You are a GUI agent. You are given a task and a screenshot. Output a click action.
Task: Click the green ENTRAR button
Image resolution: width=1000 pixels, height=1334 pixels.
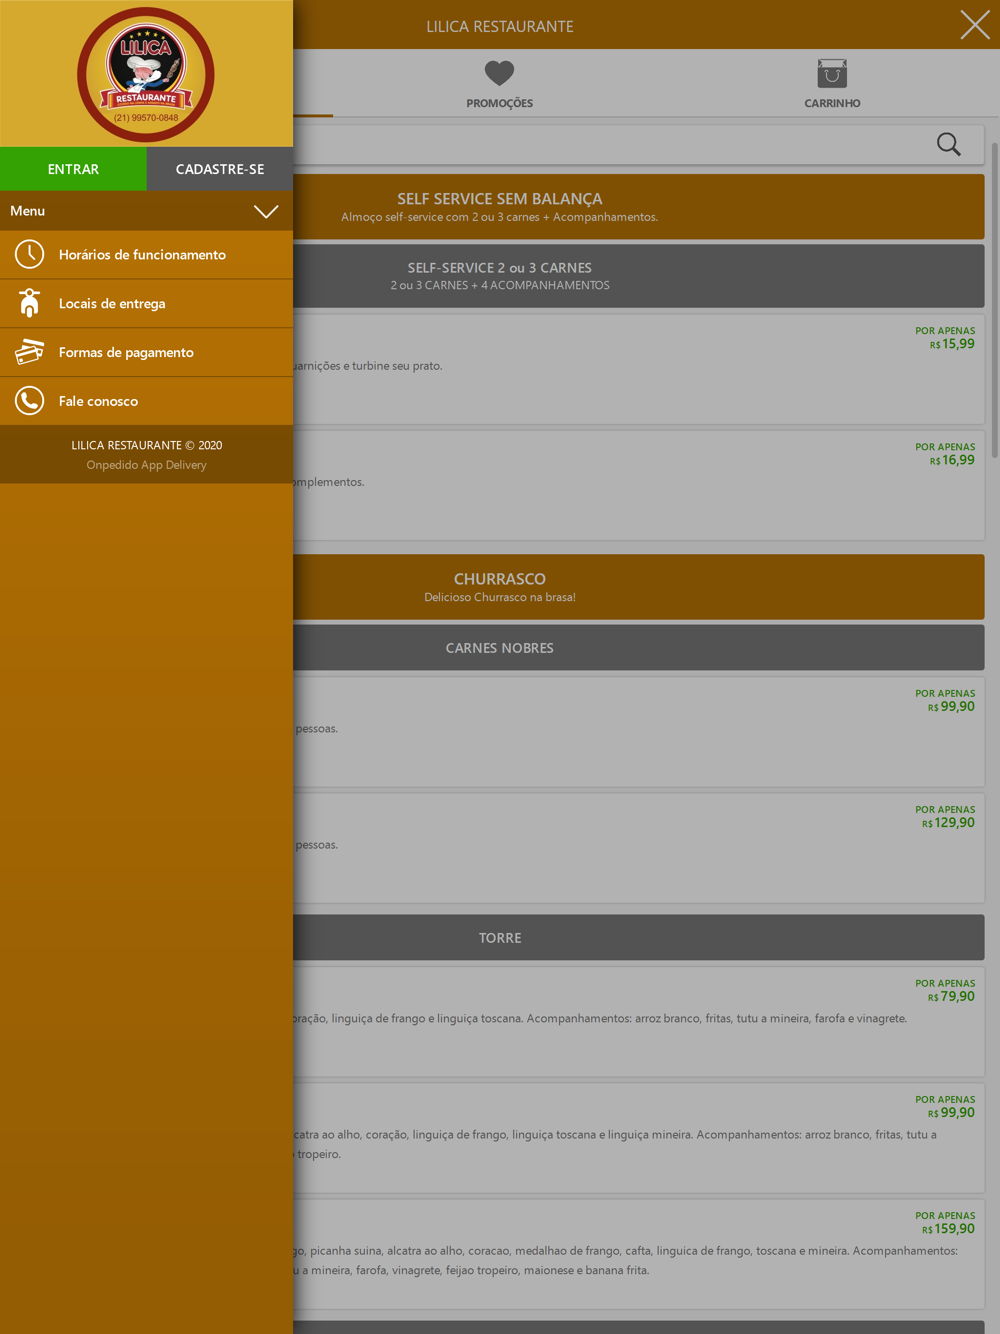[x=73, y=169]
